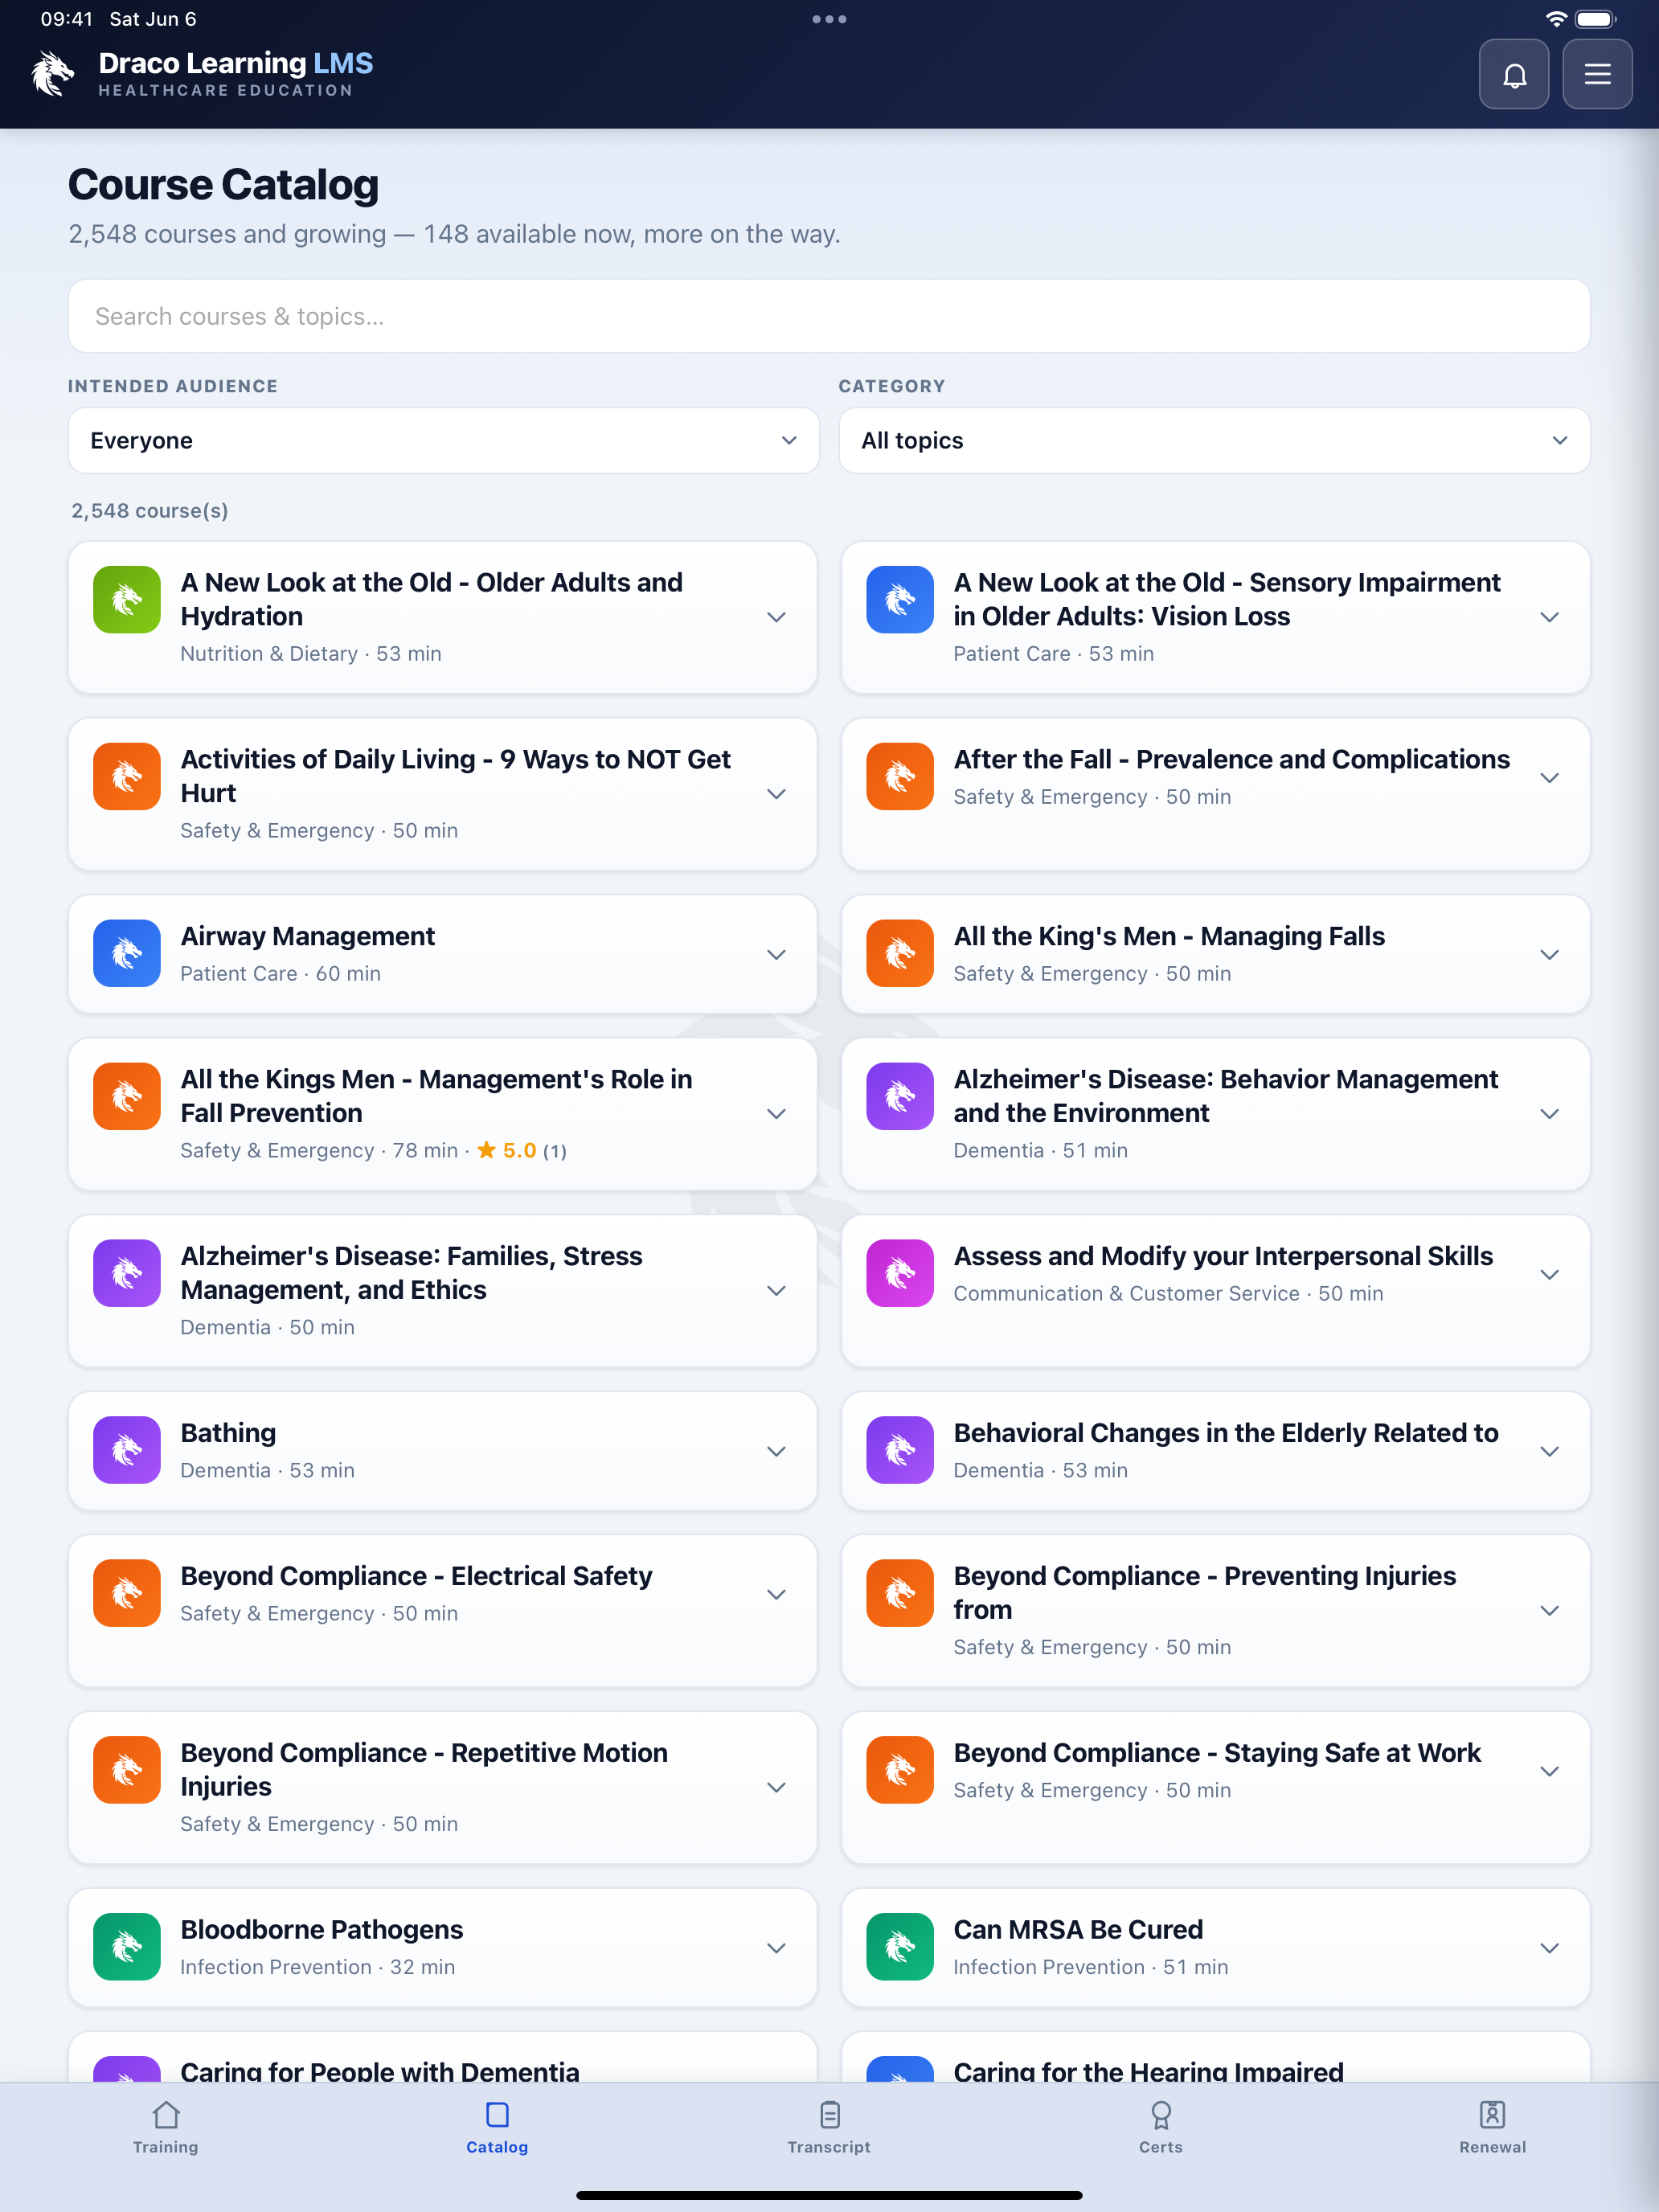Screen dimensions: 1659x2212
Task: Expand All the King's Men - Managing Falls chevron
Action: coord(1549,955)
